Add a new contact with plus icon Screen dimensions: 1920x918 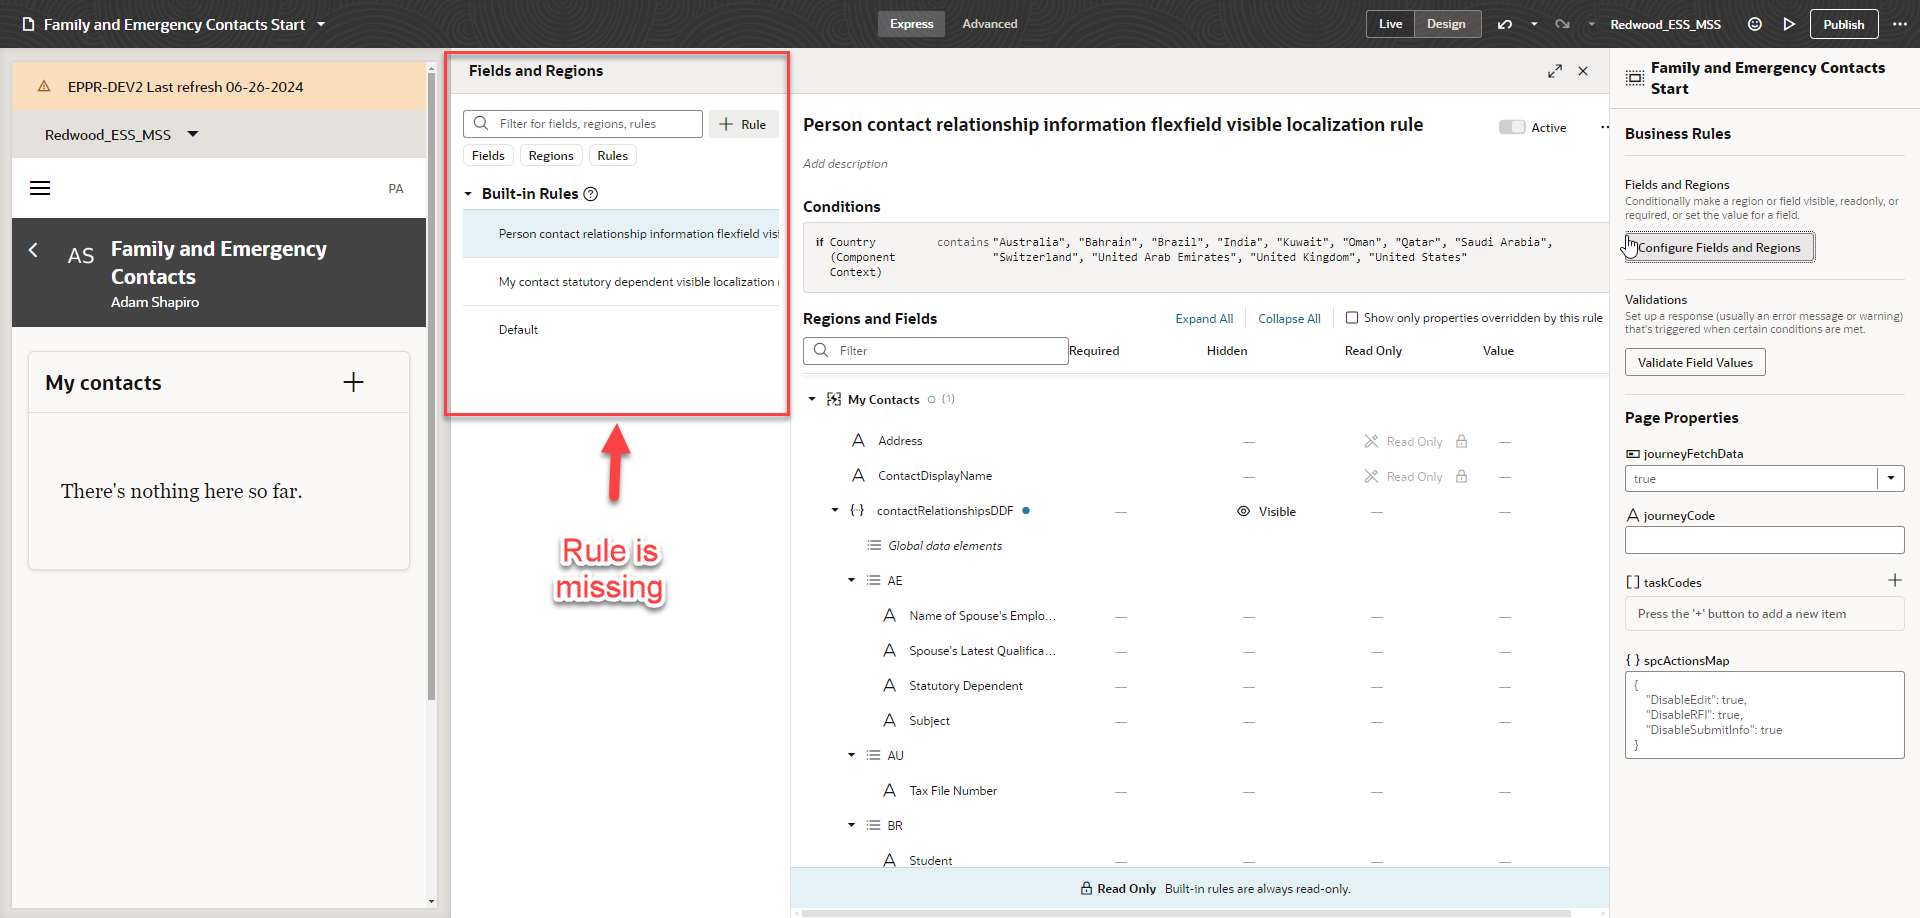(353, 382)
